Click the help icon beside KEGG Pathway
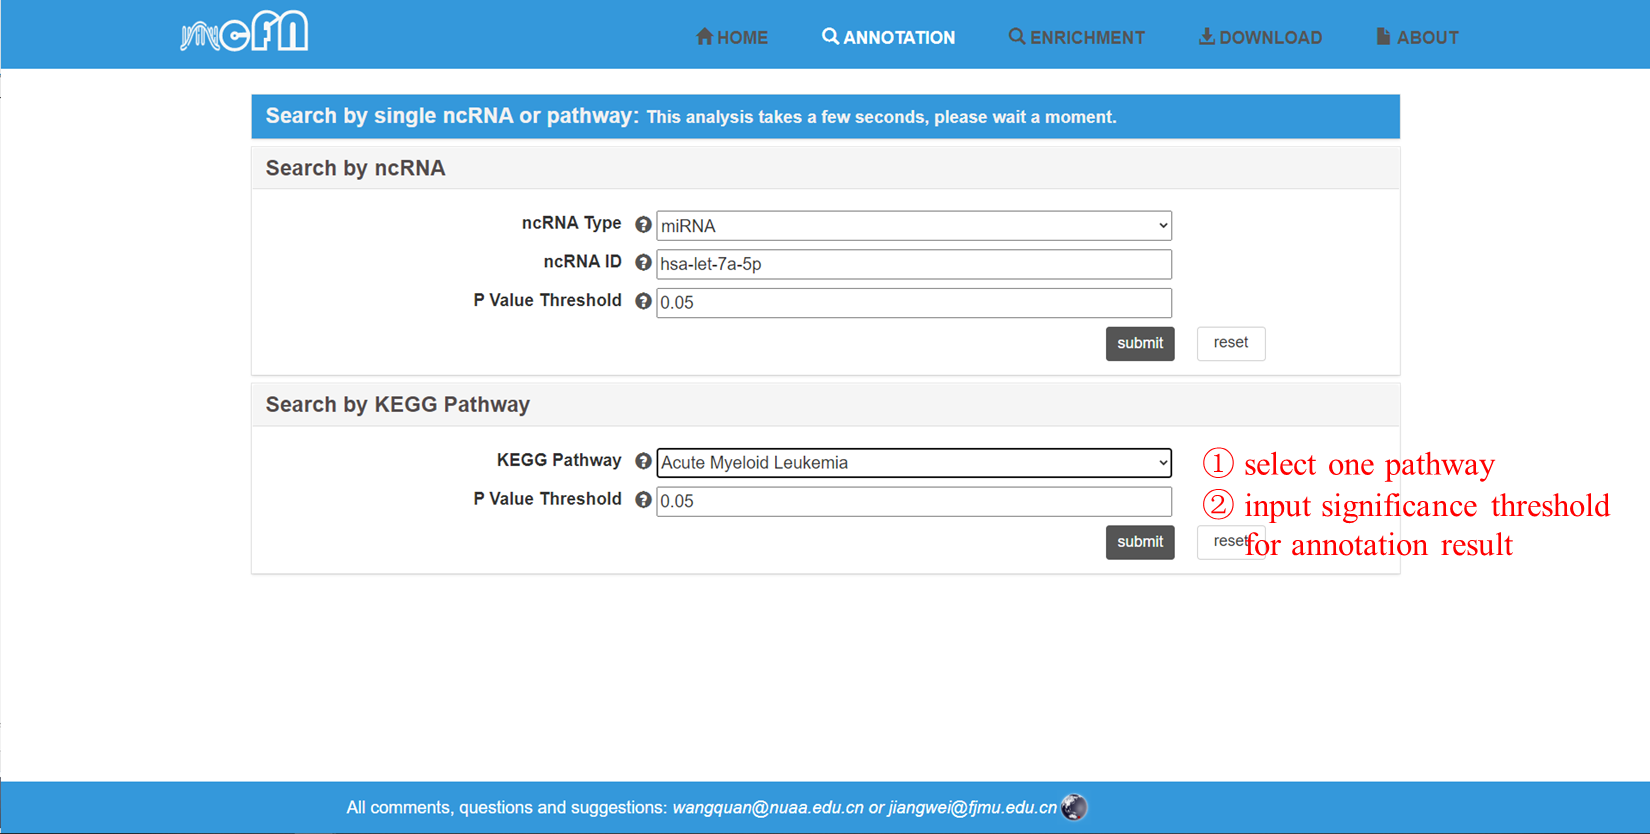This screenshot has height=834, width=1650. pos(643,461)
